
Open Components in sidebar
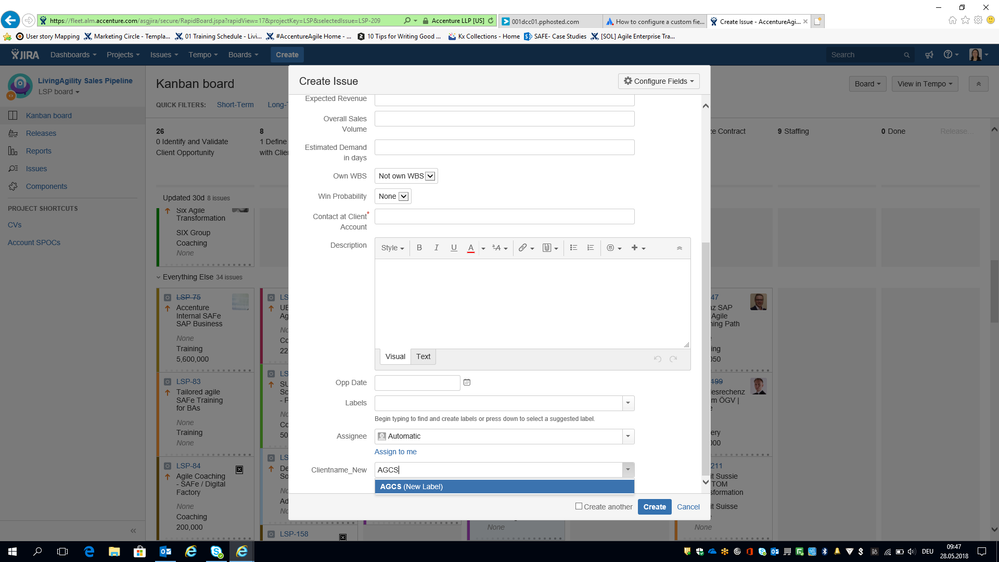pyautogui.click(x=46, y=187)
